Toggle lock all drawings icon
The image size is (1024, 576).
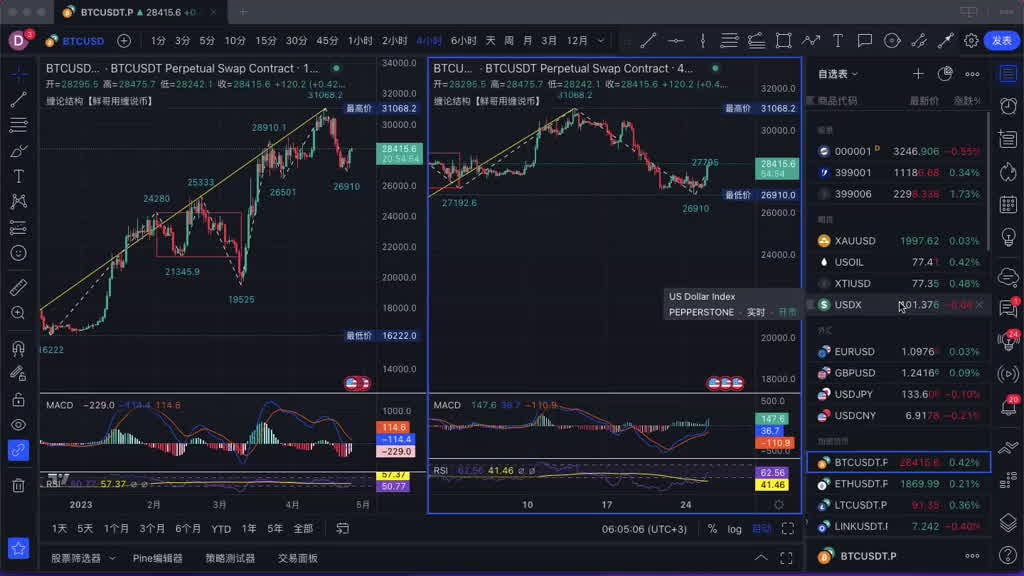click(18, 399)
